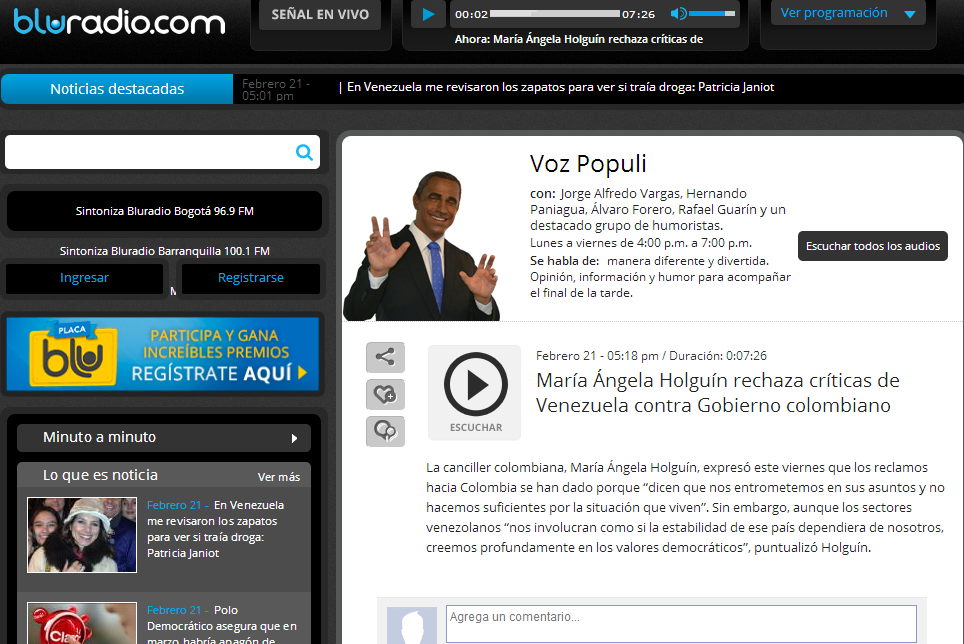The width and height of the screenshot is (964, 644).
Task: Click the magnifier search icon
Action: coord(304,152)
